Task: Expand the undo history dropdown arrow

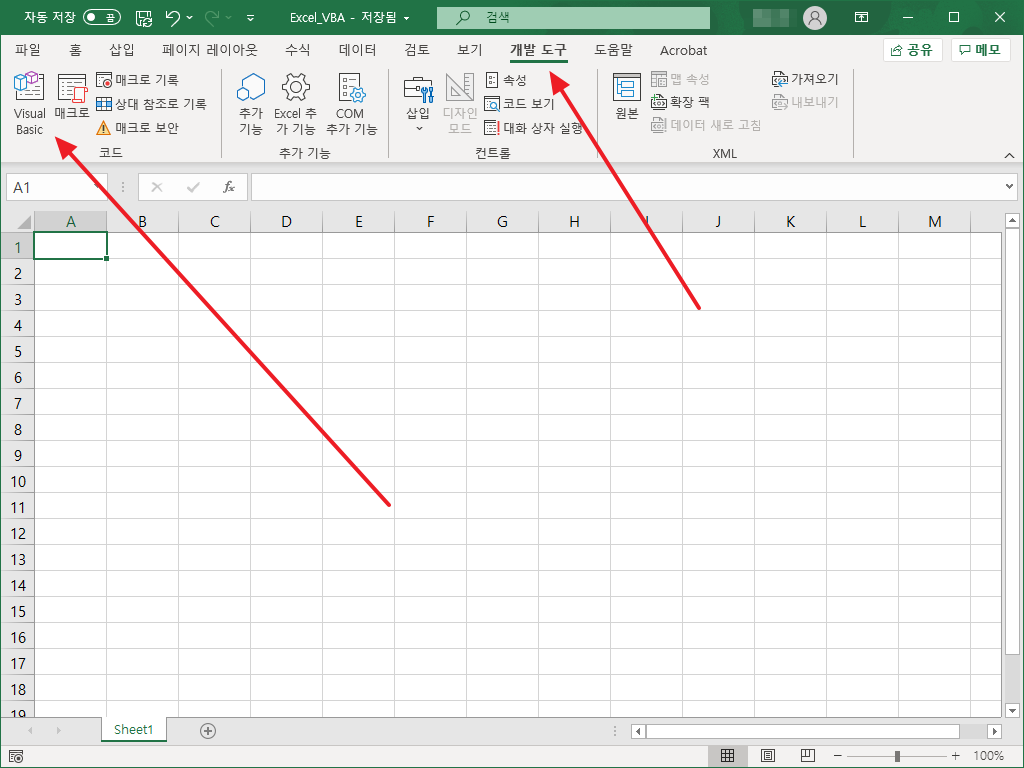Action: (x=190, y=18)
